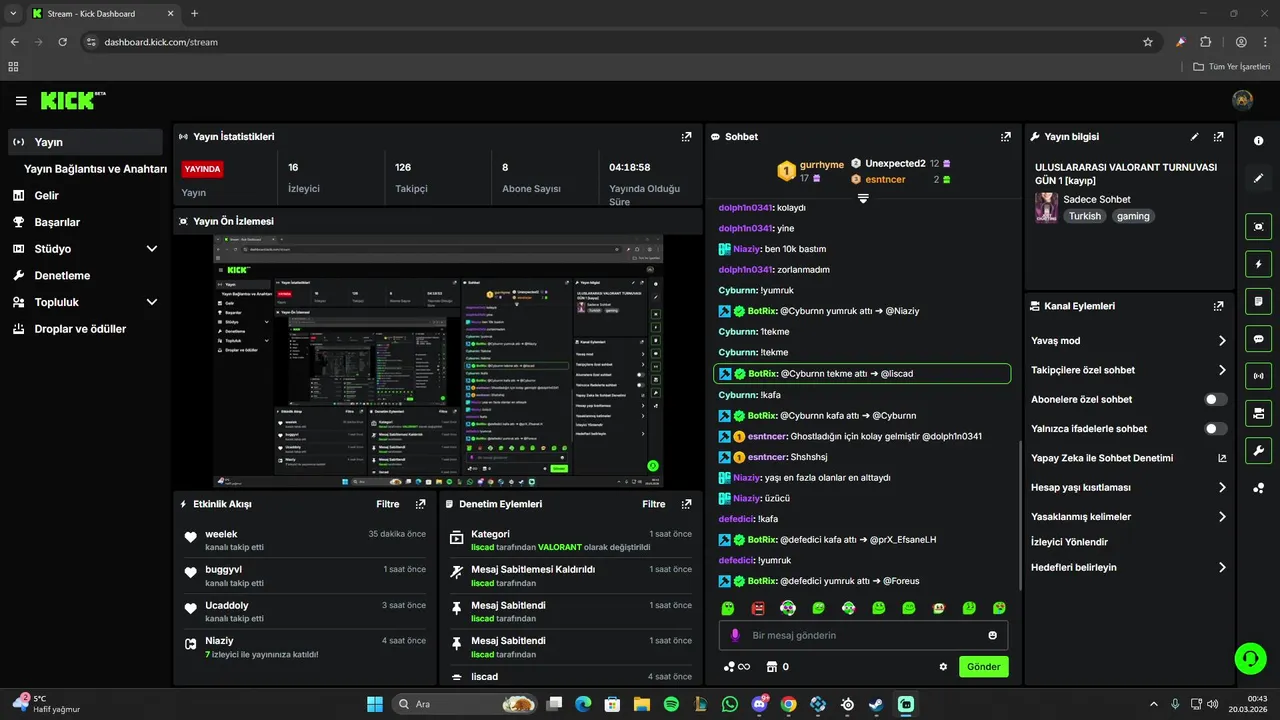Click the stream preview thumbnail
This screenshot has width=1280, height=720.
click(x=438, y=361)
